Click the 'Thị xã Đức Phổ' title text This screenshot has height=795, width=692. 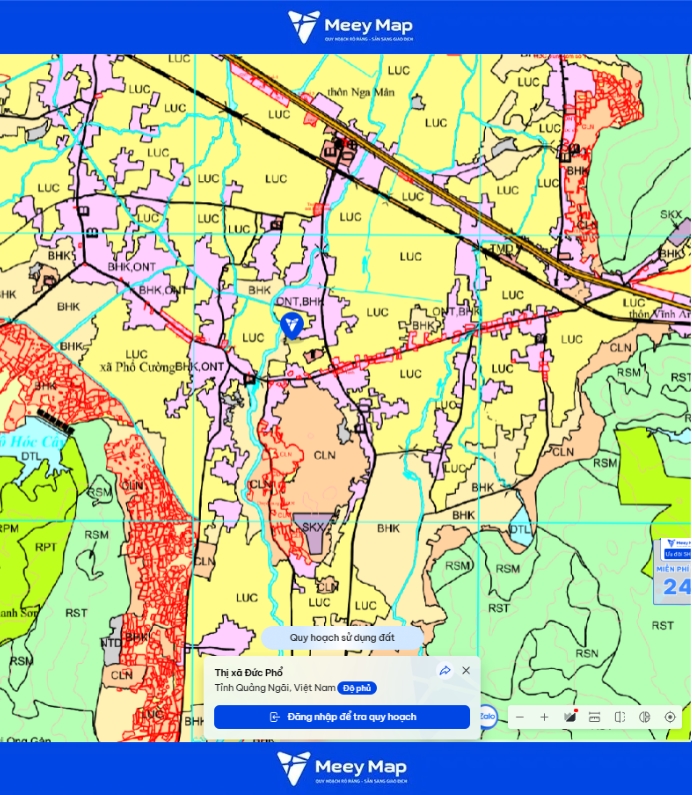point(248,672)
